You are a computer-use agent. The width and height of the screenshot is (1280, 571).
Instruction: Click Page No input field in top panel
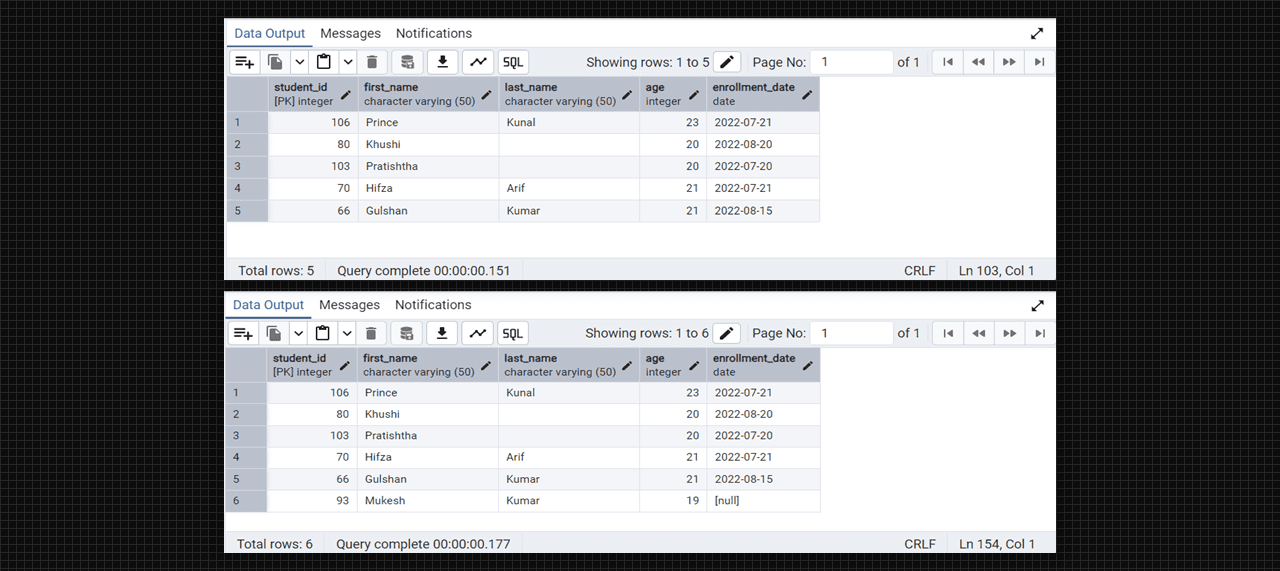pos(851,62)
